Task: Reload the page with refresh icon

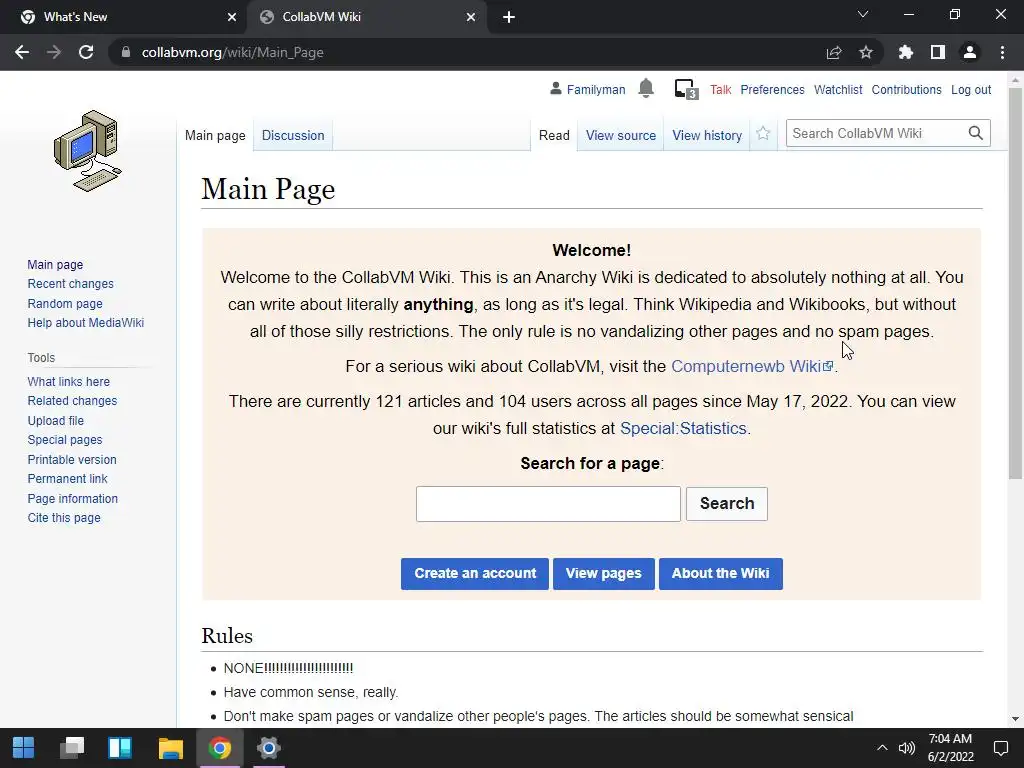Action: (86, 52)
